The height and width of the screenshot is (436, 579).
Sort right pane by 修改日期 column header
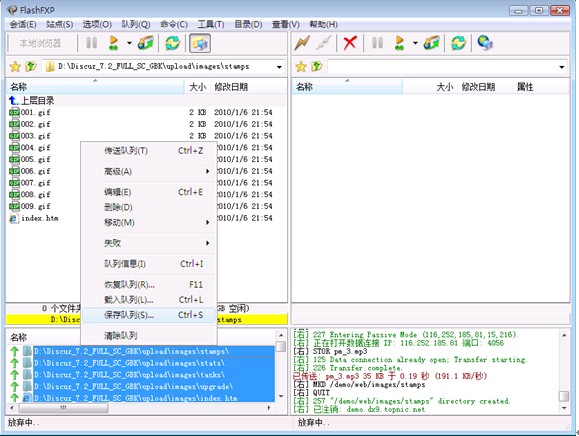(478, 87)
